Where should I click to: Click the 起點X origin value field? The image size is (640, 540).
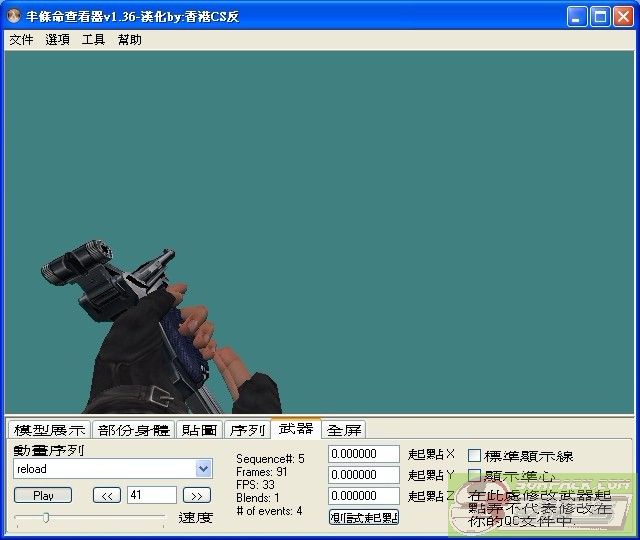[x=363, y=454]
